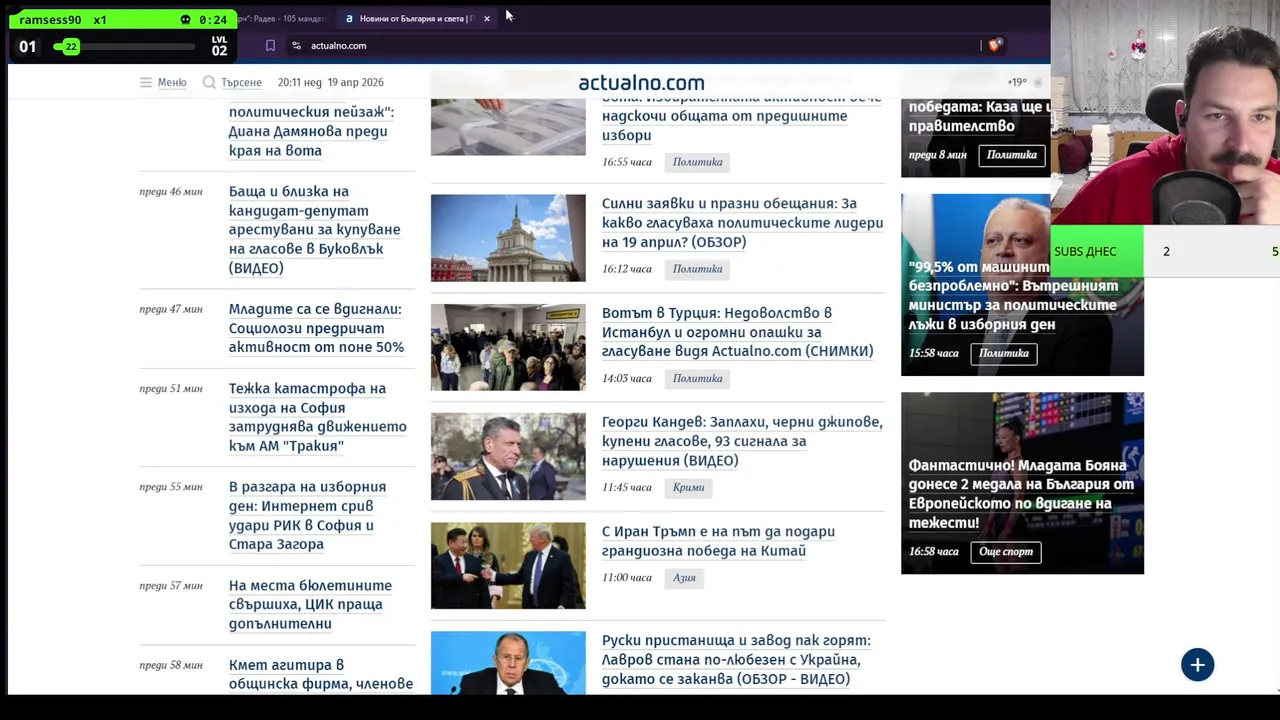Open article on arrests in Буковлък
The image size is (1280, 720).
(x=314, y=229)
